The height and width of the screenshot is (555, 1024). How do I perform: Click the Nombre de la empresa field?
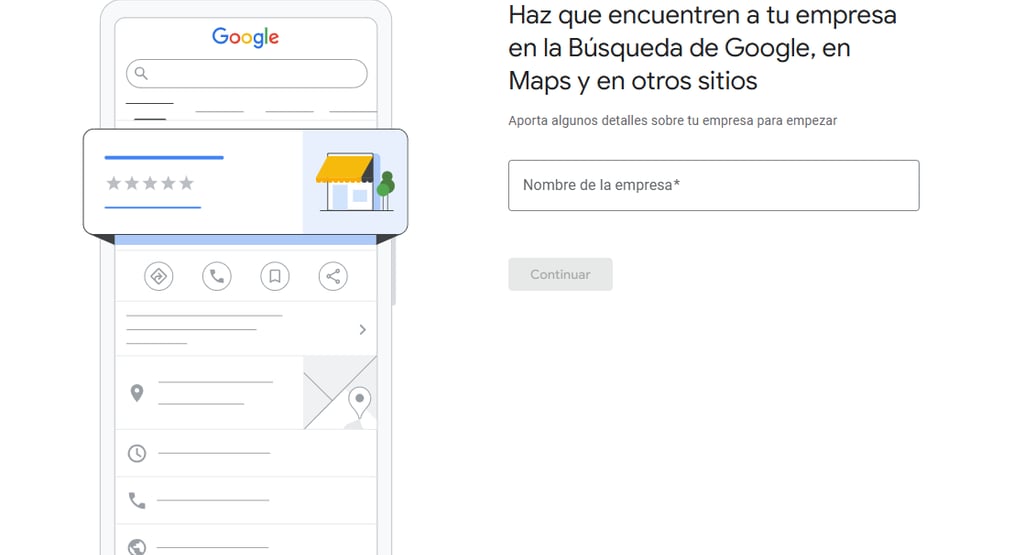(714, 185)
